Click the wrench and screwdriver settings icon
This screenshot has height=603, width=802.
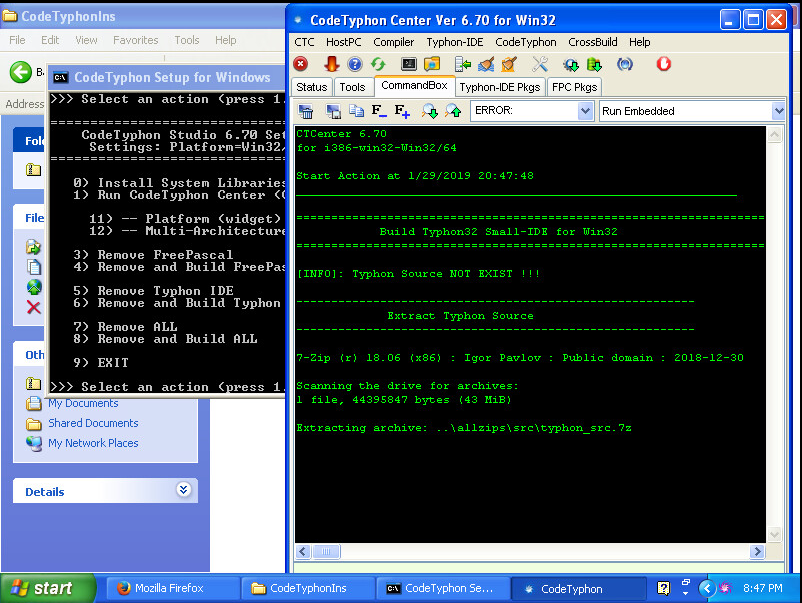[540, 64]
